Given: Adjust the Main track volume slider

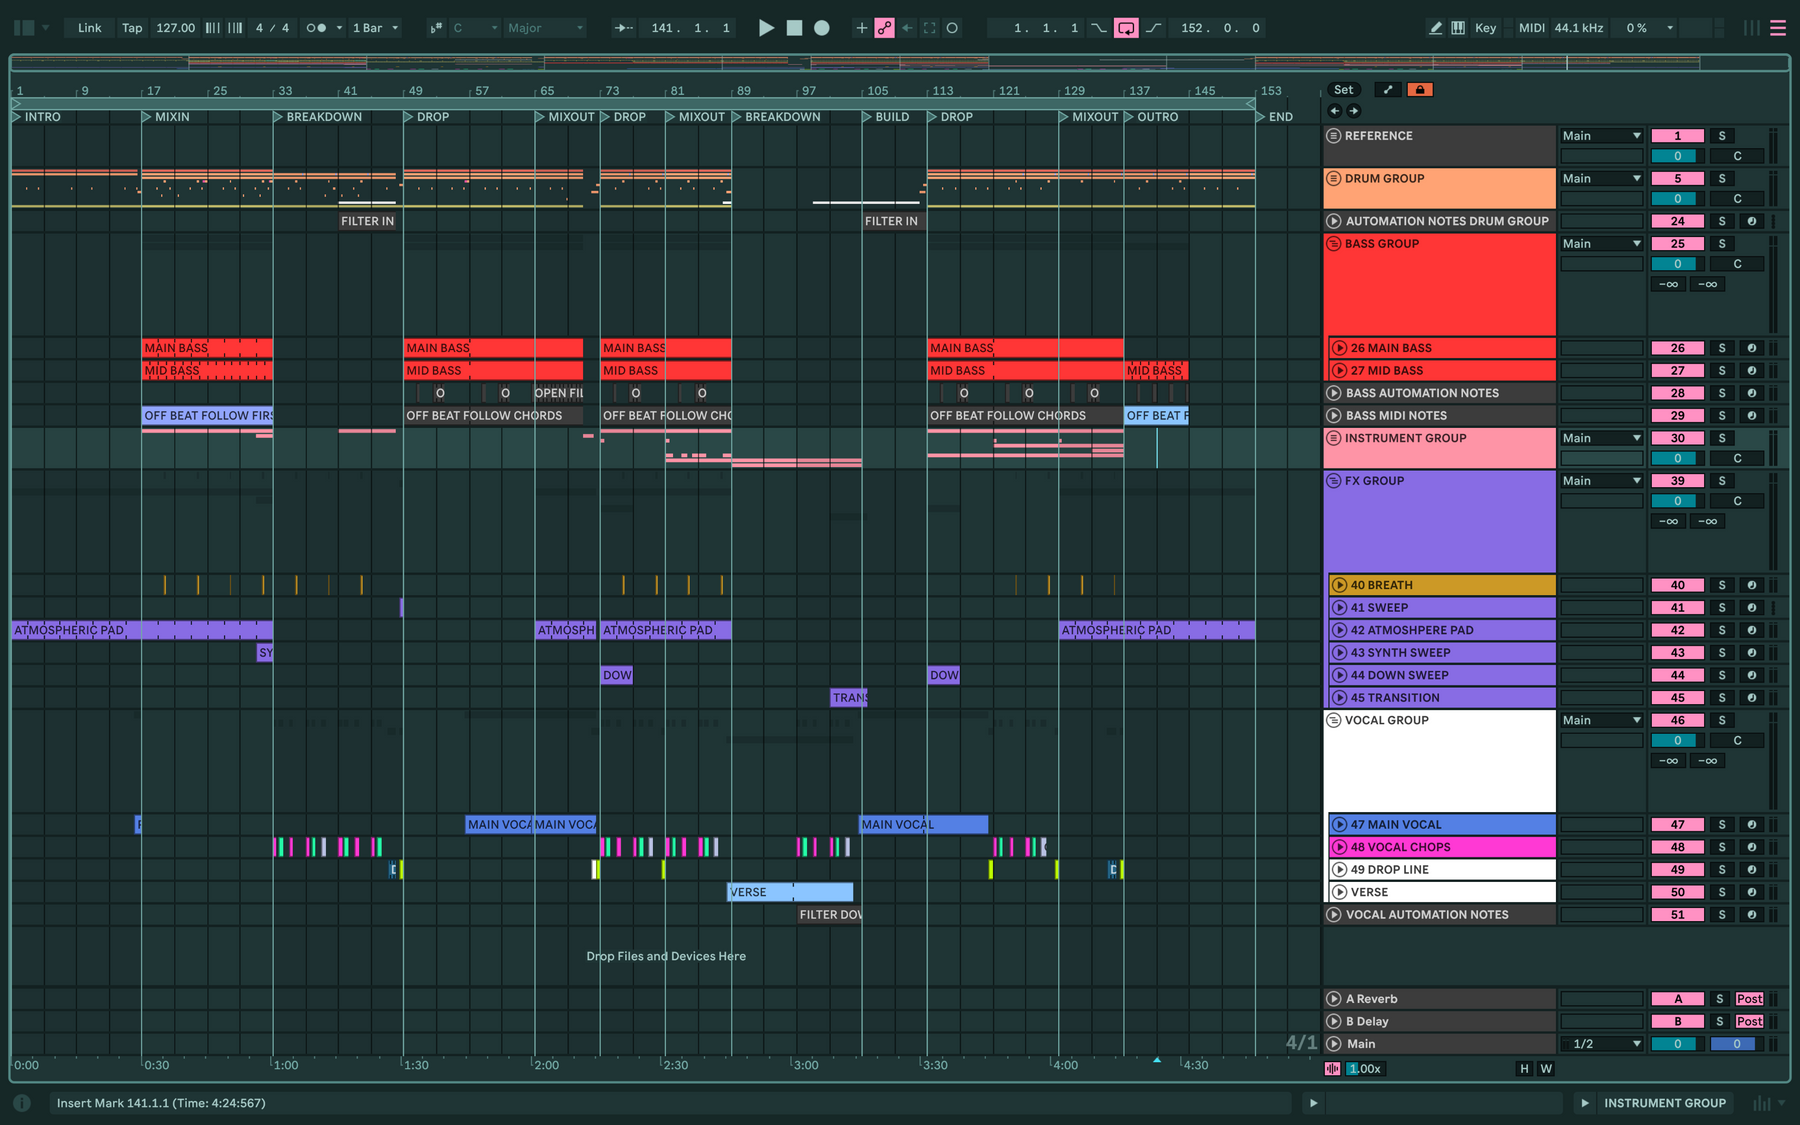Looking at the screenshot, I should point(1677,1044).
